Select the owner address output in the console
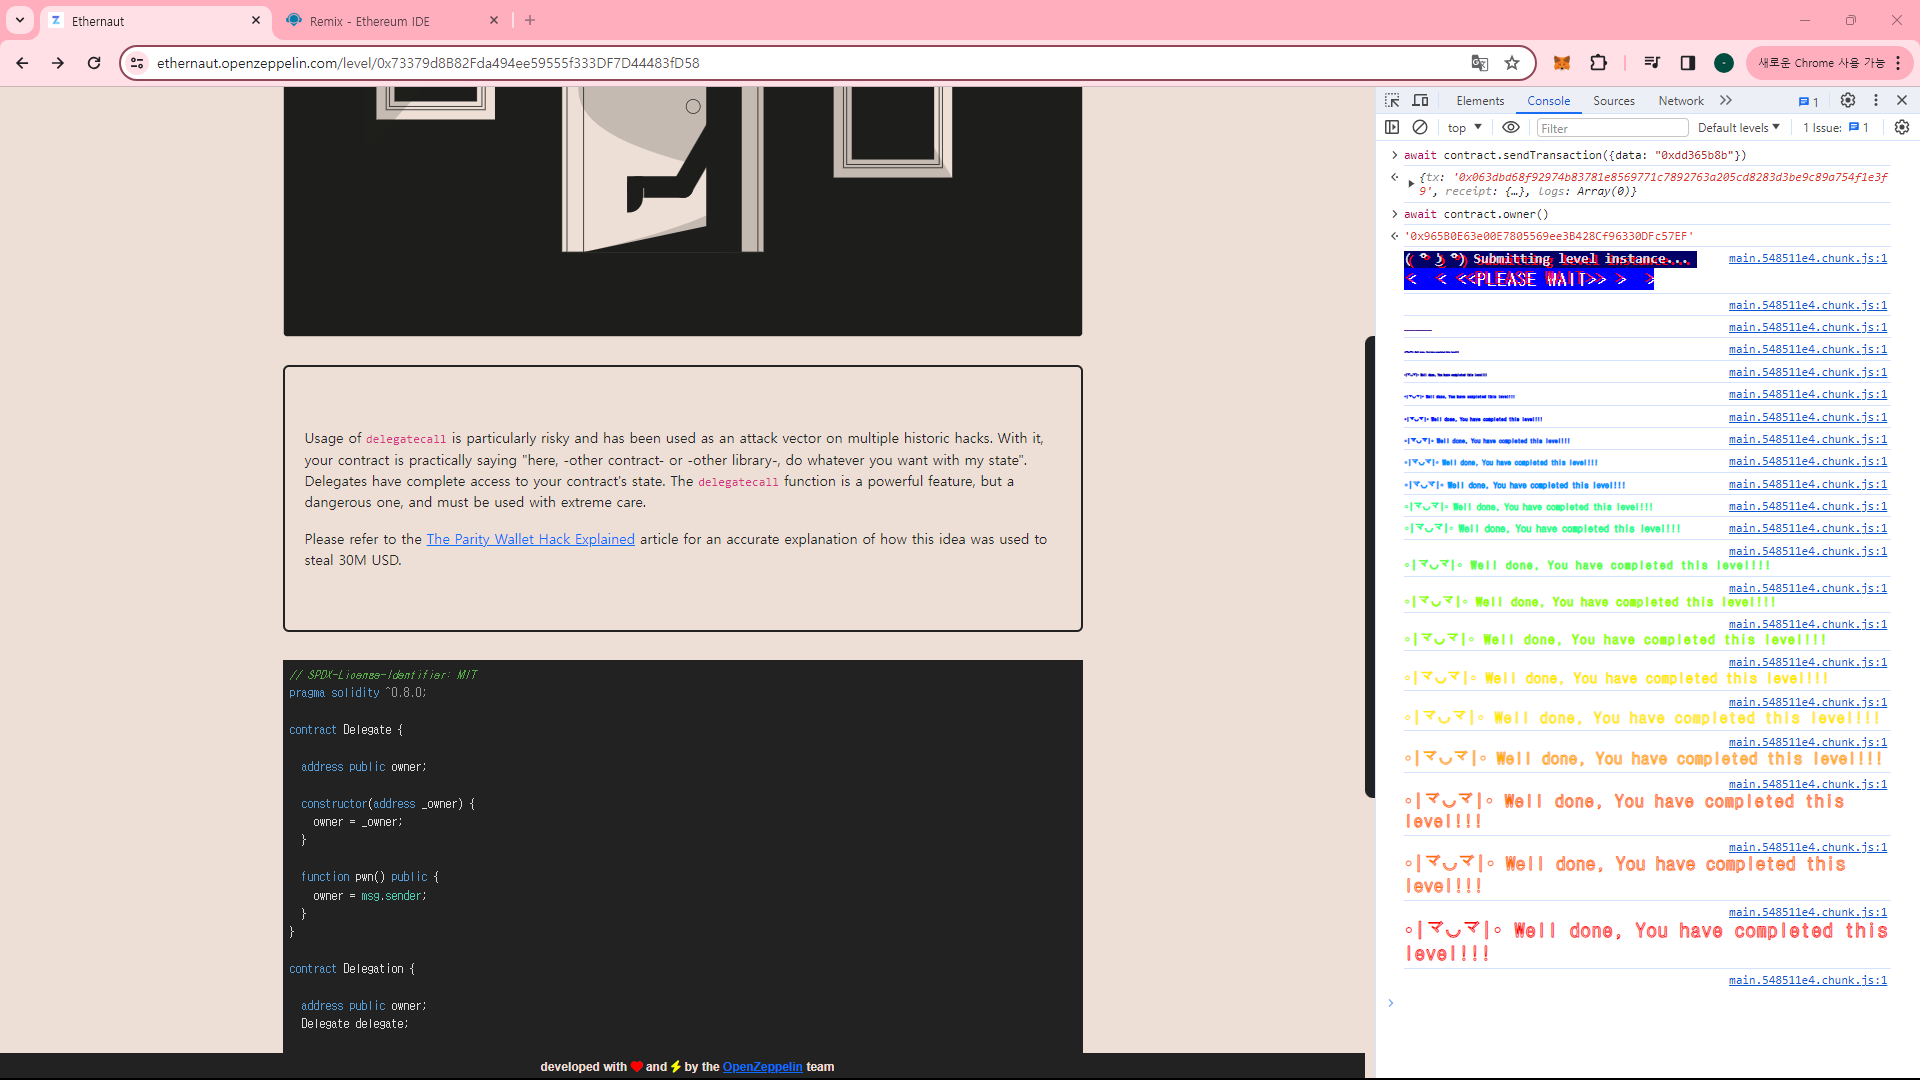The image size is (1920, 1080). click(x=1549, y=237)
